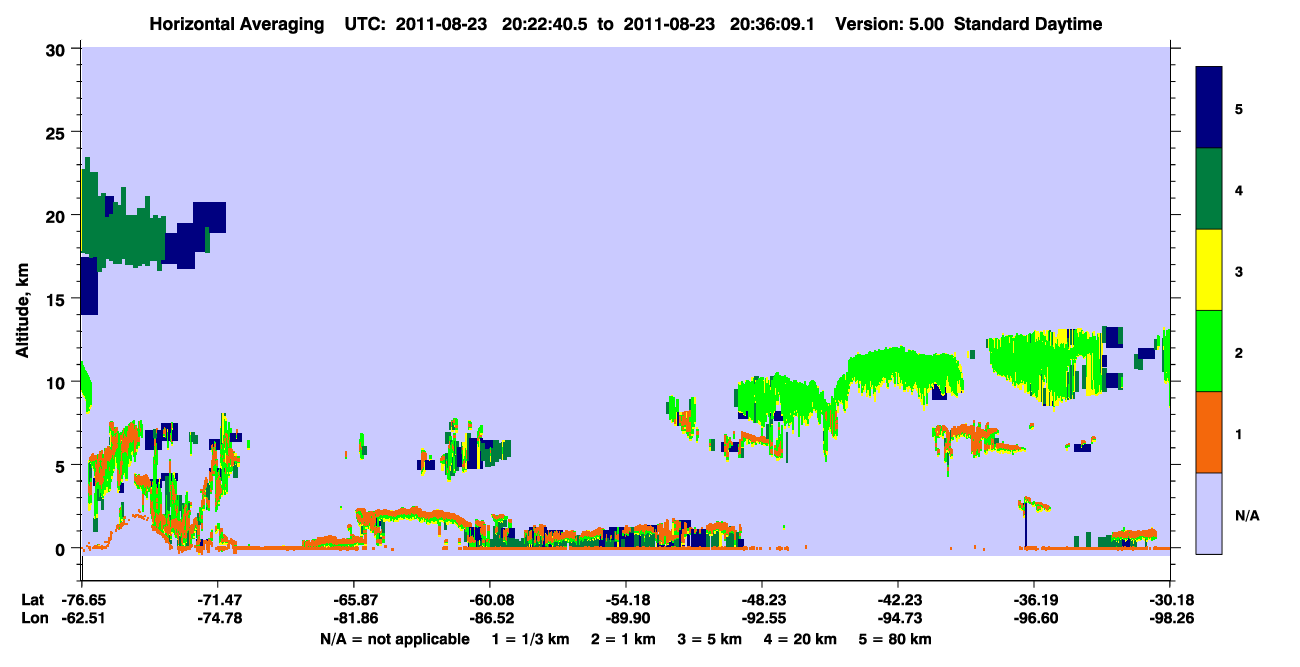The height and width of the screenshot is (667, 1300).
Task: Click latitude value -76.65
Action: pyautogui.click(x=82, y=599)
